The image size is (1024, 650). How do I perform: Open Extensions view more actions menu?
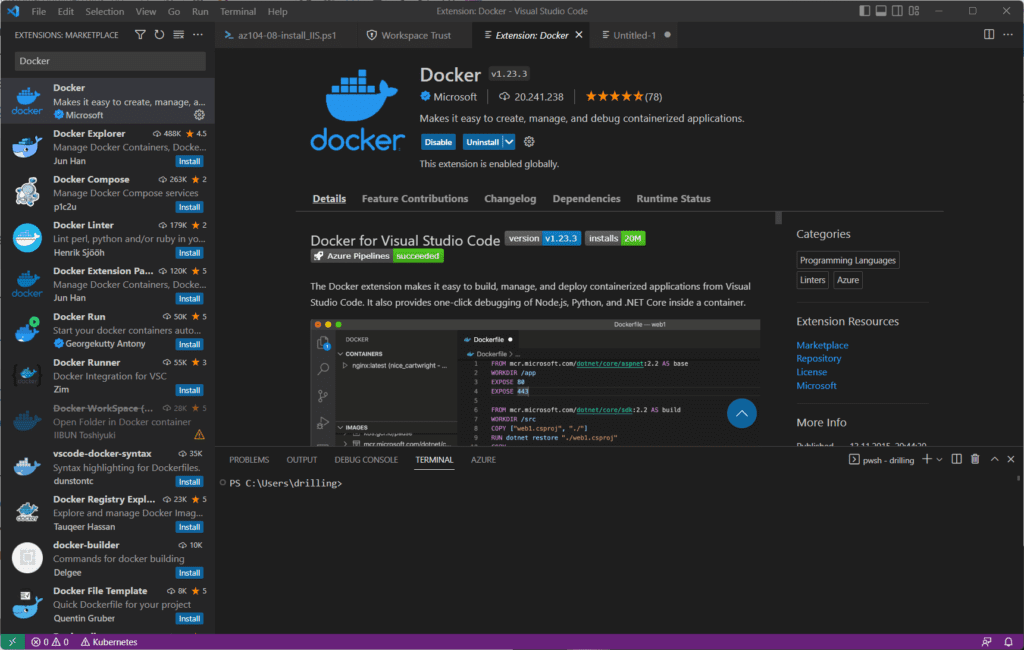pyautogui.click(x=198, y=35)
